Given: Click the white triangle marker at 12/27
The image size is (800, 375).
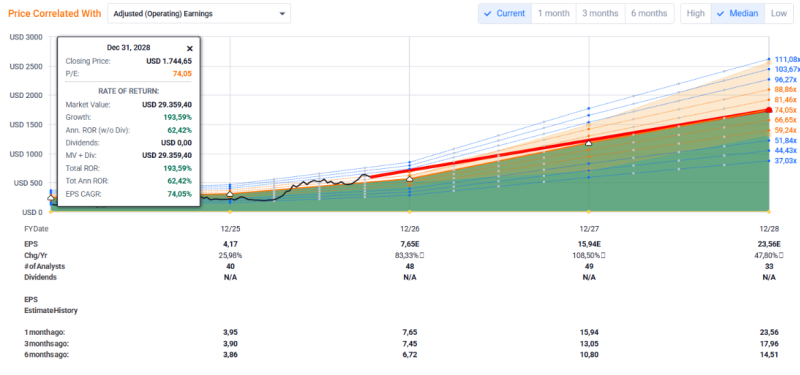Looking at the screenshot, I should tap(589, 143).
